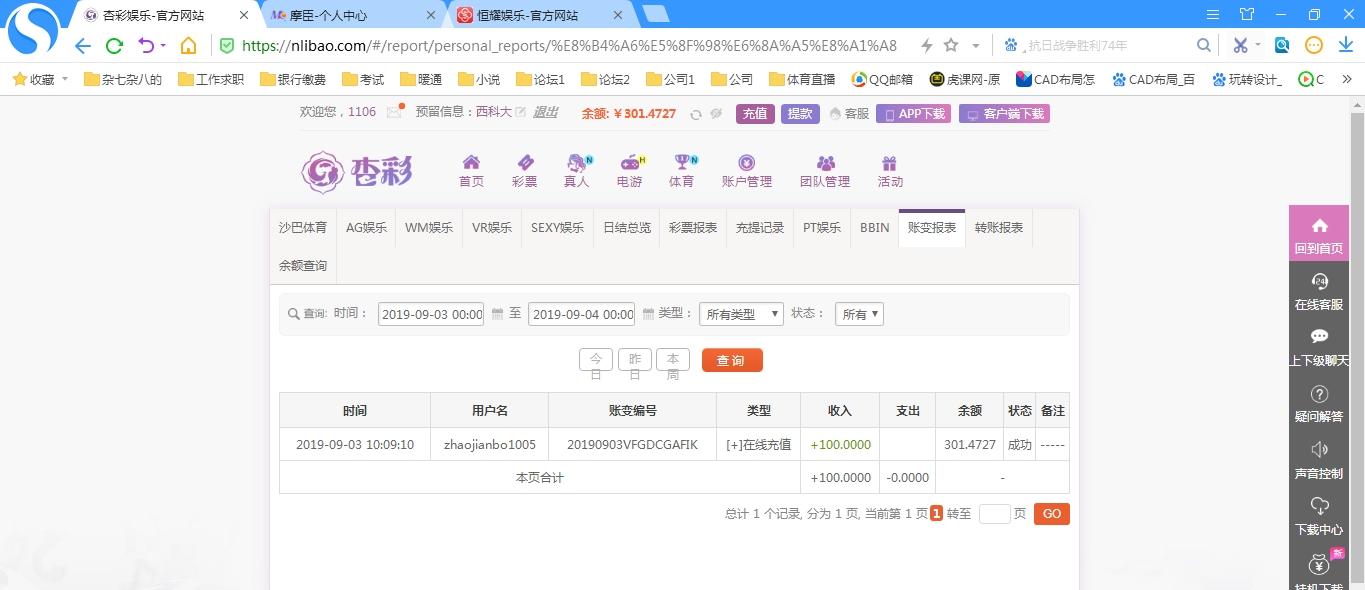Image resolution: width=1365 pixels, height=590 pixels.
Task: Switch to the 转账报表 tab
Action: [x=998, y=228]
